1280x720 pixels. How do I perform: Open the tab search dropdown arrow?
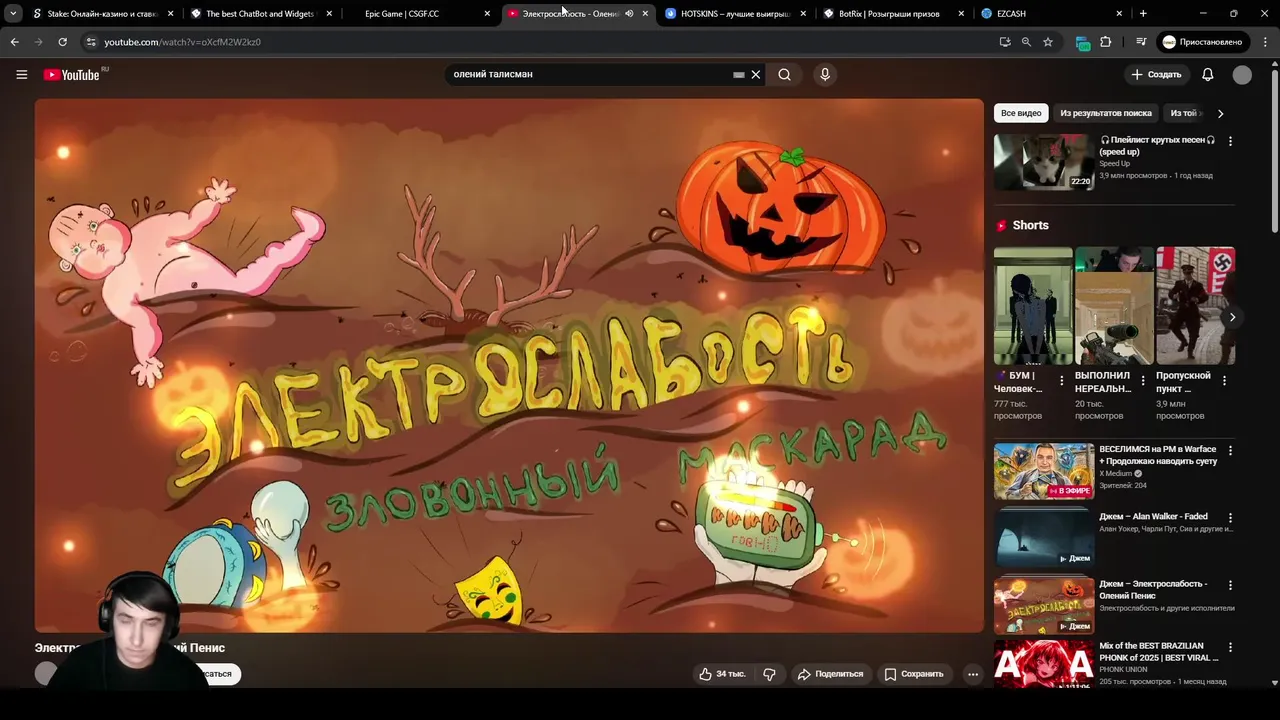[x=13, y=13]
